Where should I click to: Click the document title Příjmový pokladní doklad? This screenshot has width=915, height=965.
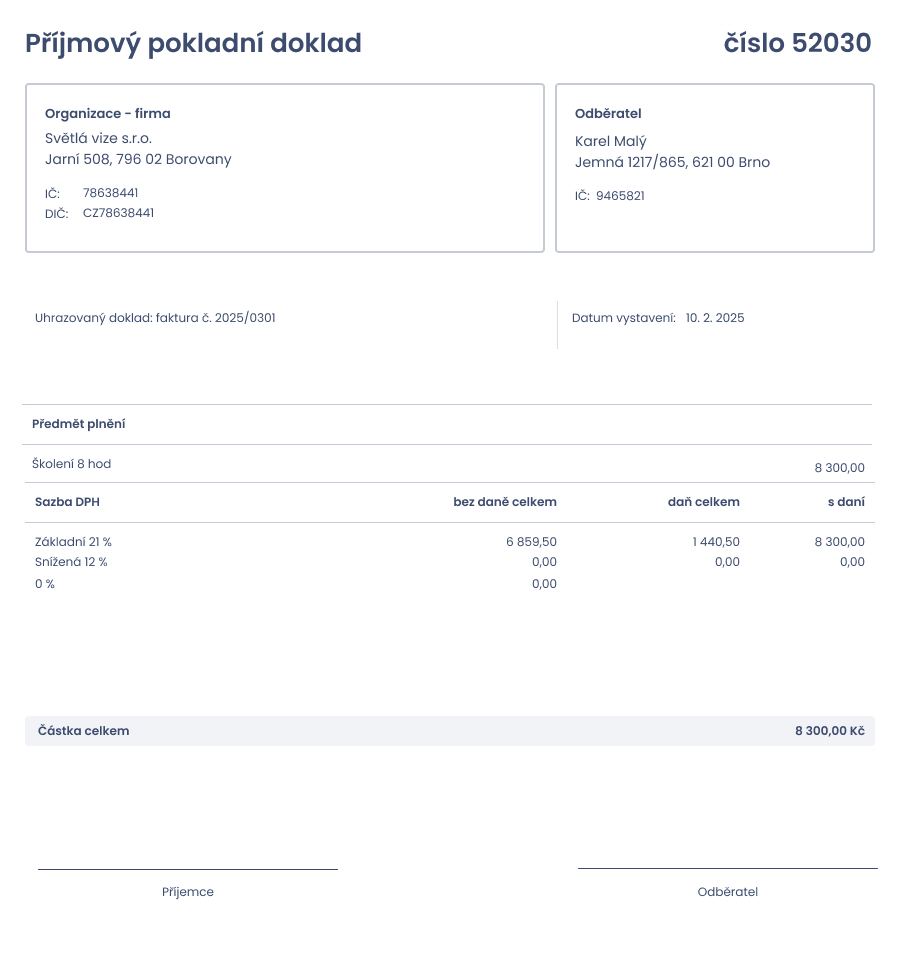193,44
